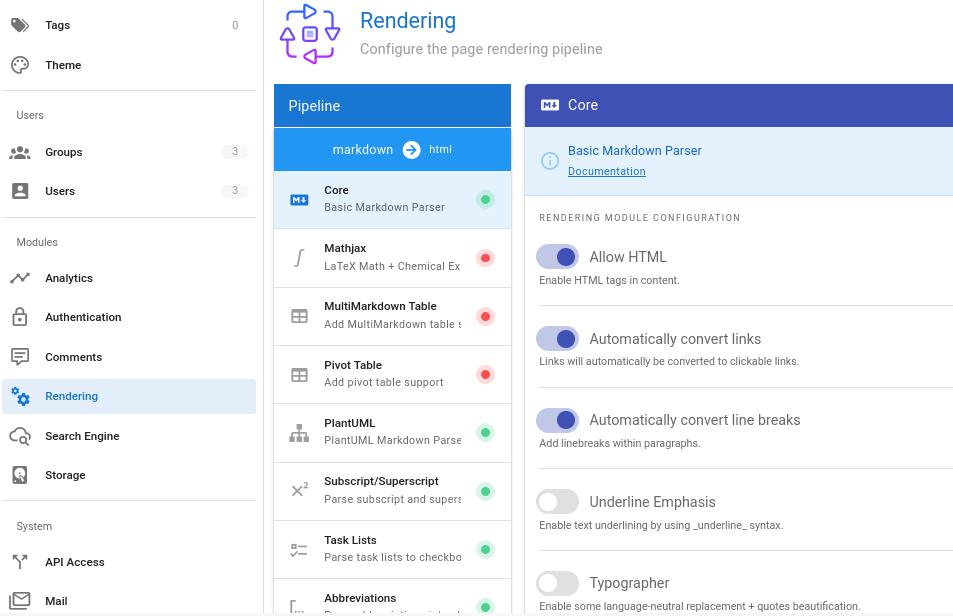Screen dimensions: 953x616
Task: Select the Mathjax rendering module
Action: [392, 257]
